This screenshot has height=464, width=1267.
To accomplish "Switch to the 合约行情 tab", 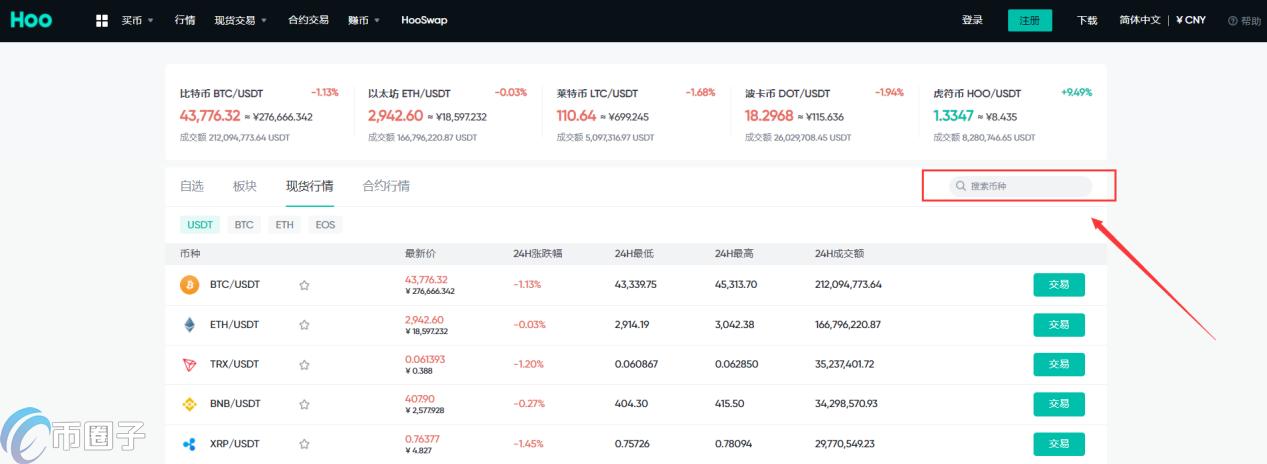I will pos(386,186).
